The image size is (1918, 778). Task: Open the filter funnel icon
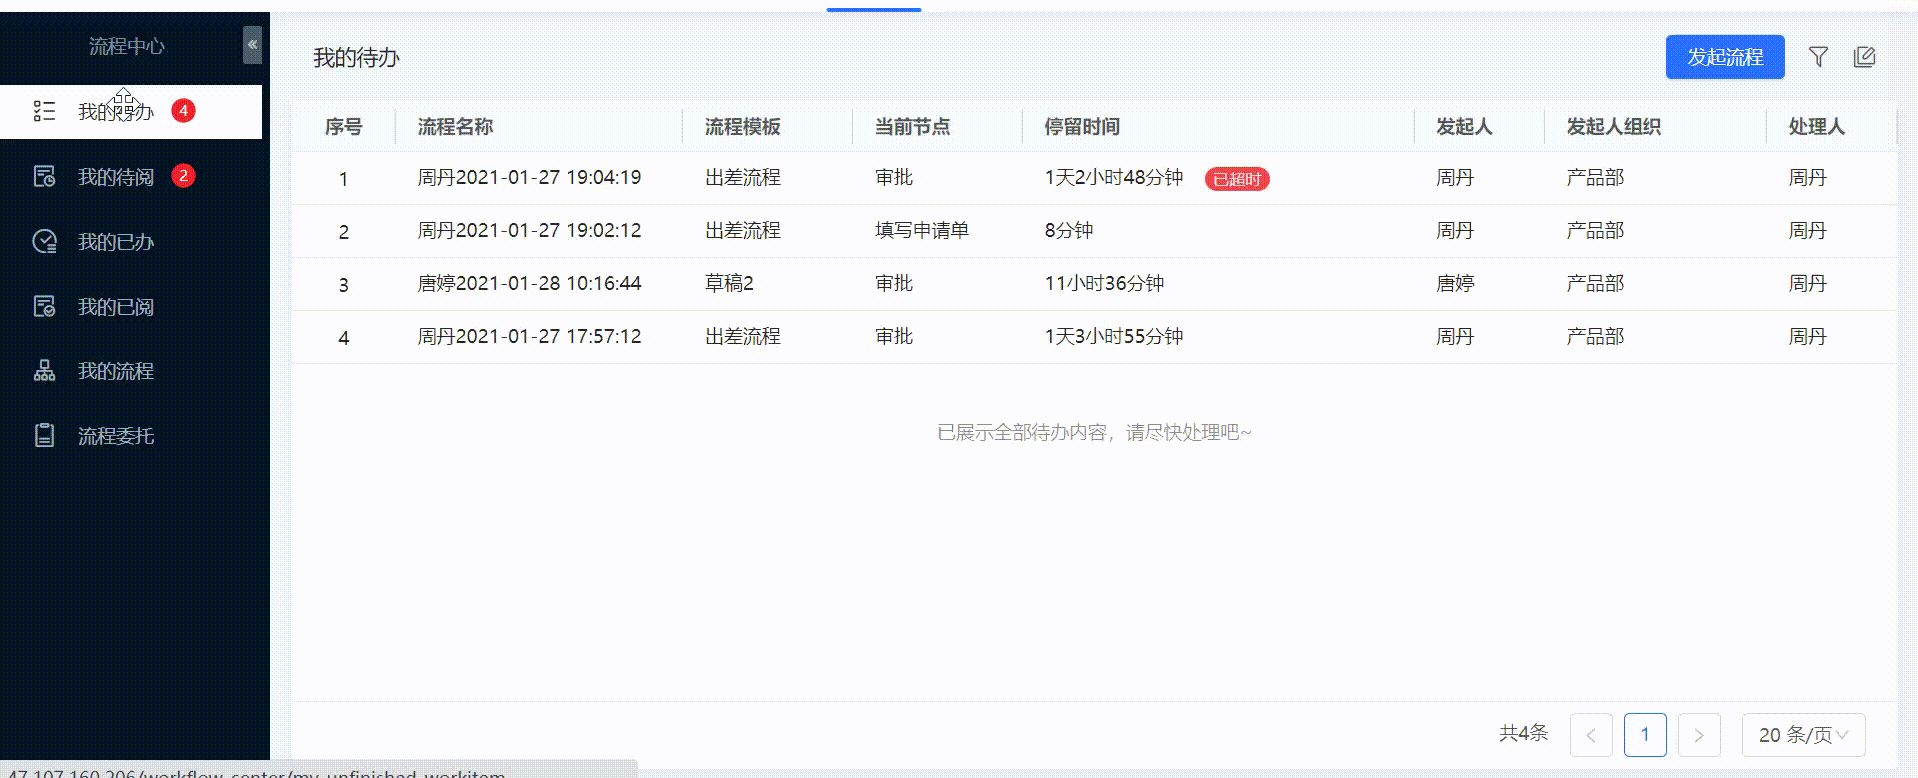tap(1819, 57)
